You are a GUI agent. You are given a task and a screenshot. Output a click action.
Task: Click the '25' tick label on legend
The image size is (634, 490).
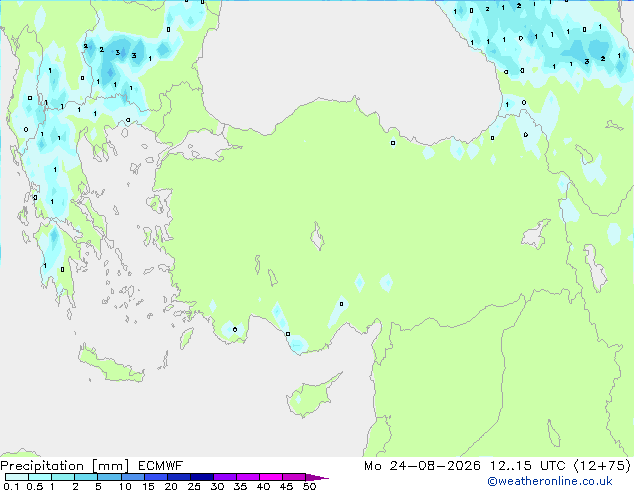194,486
